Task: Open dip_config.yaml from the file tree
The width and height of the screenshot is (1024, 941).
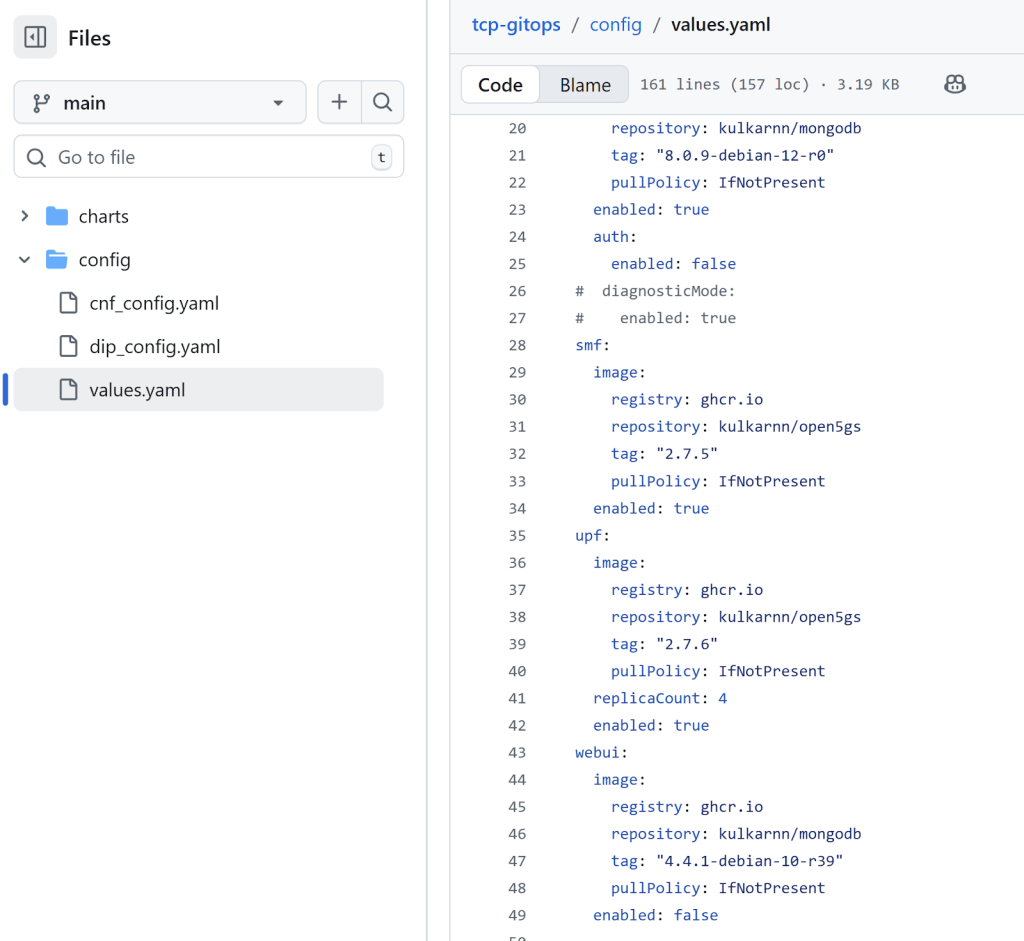Action: 154,347
